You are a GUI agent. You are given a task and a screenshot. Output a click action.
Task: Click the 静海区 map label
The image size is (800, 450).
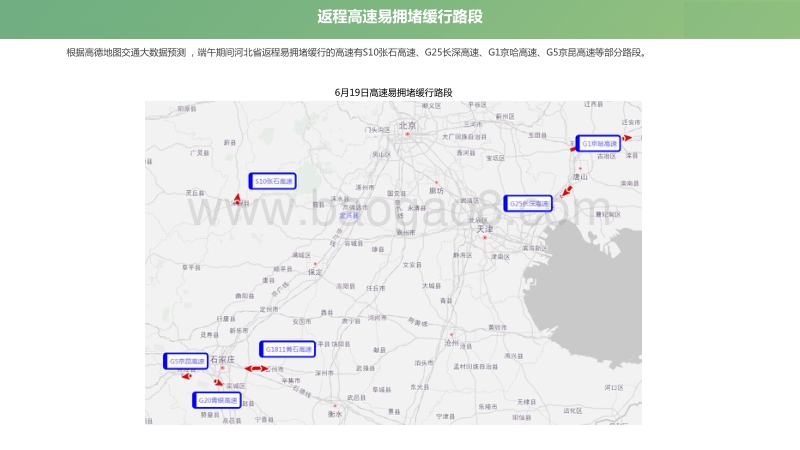coord(463,255)
